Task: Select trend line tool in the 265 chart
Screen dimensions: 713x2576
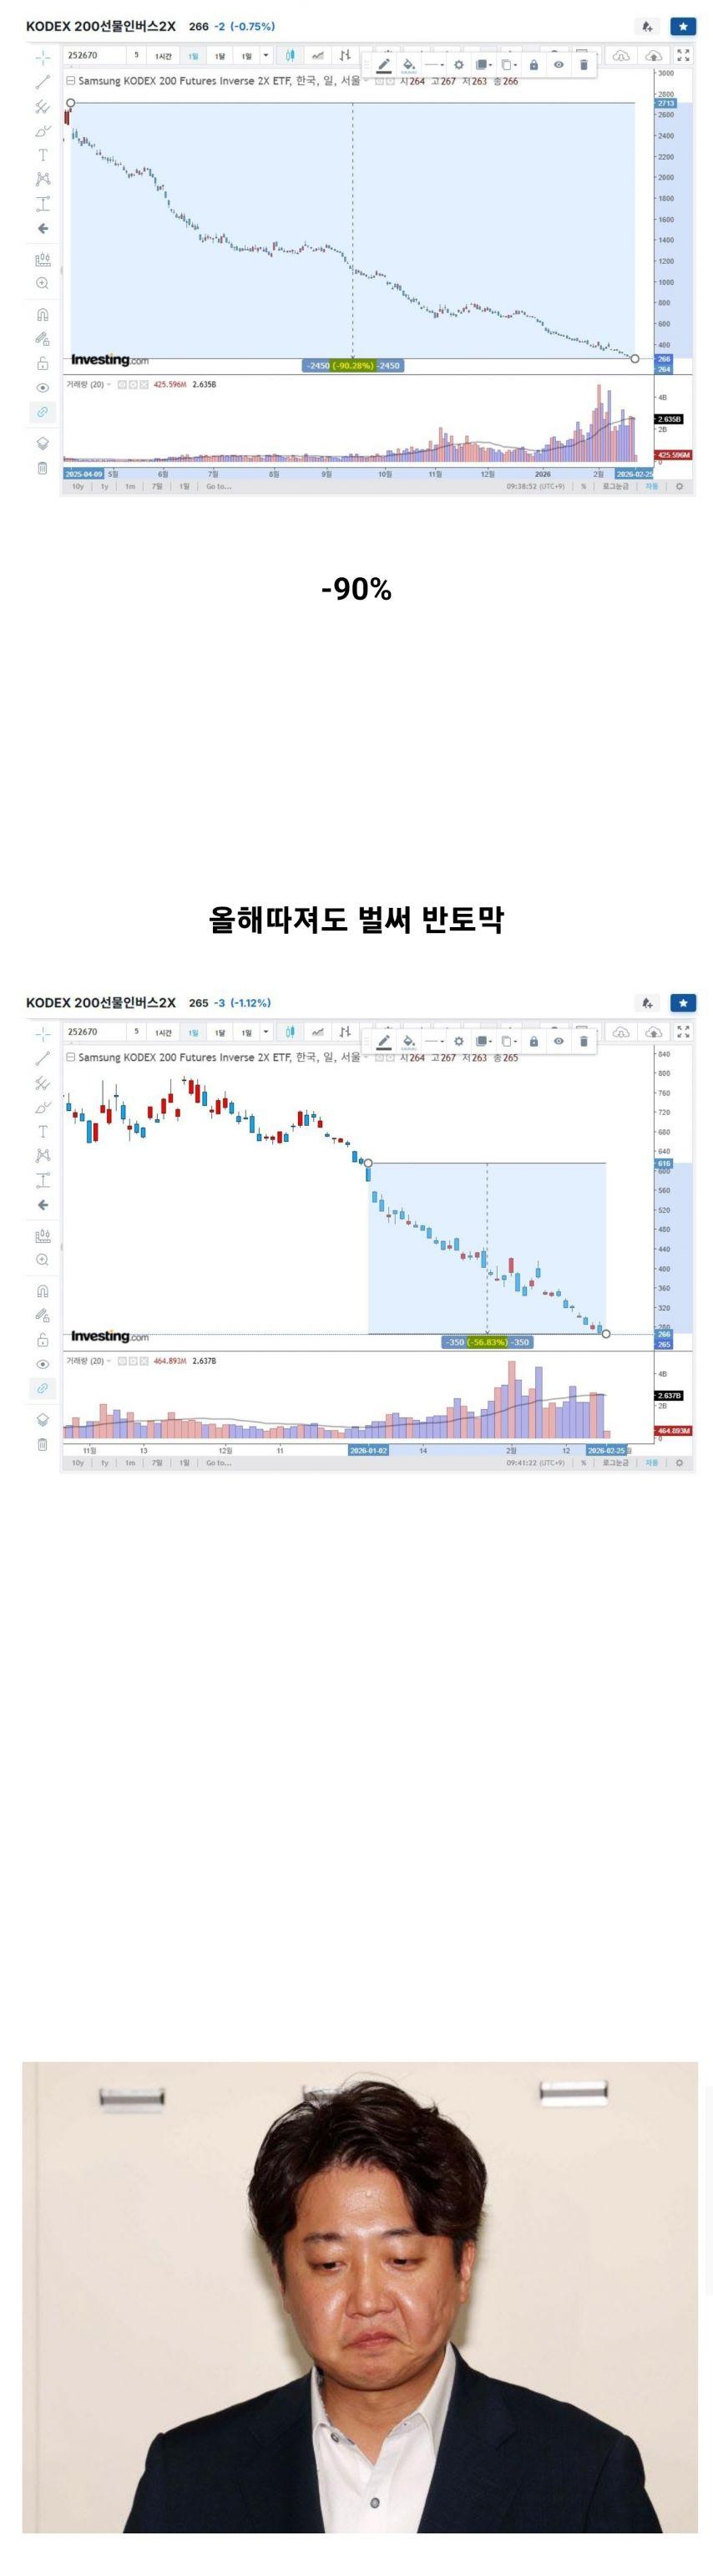Action: tap(42, 1058)
